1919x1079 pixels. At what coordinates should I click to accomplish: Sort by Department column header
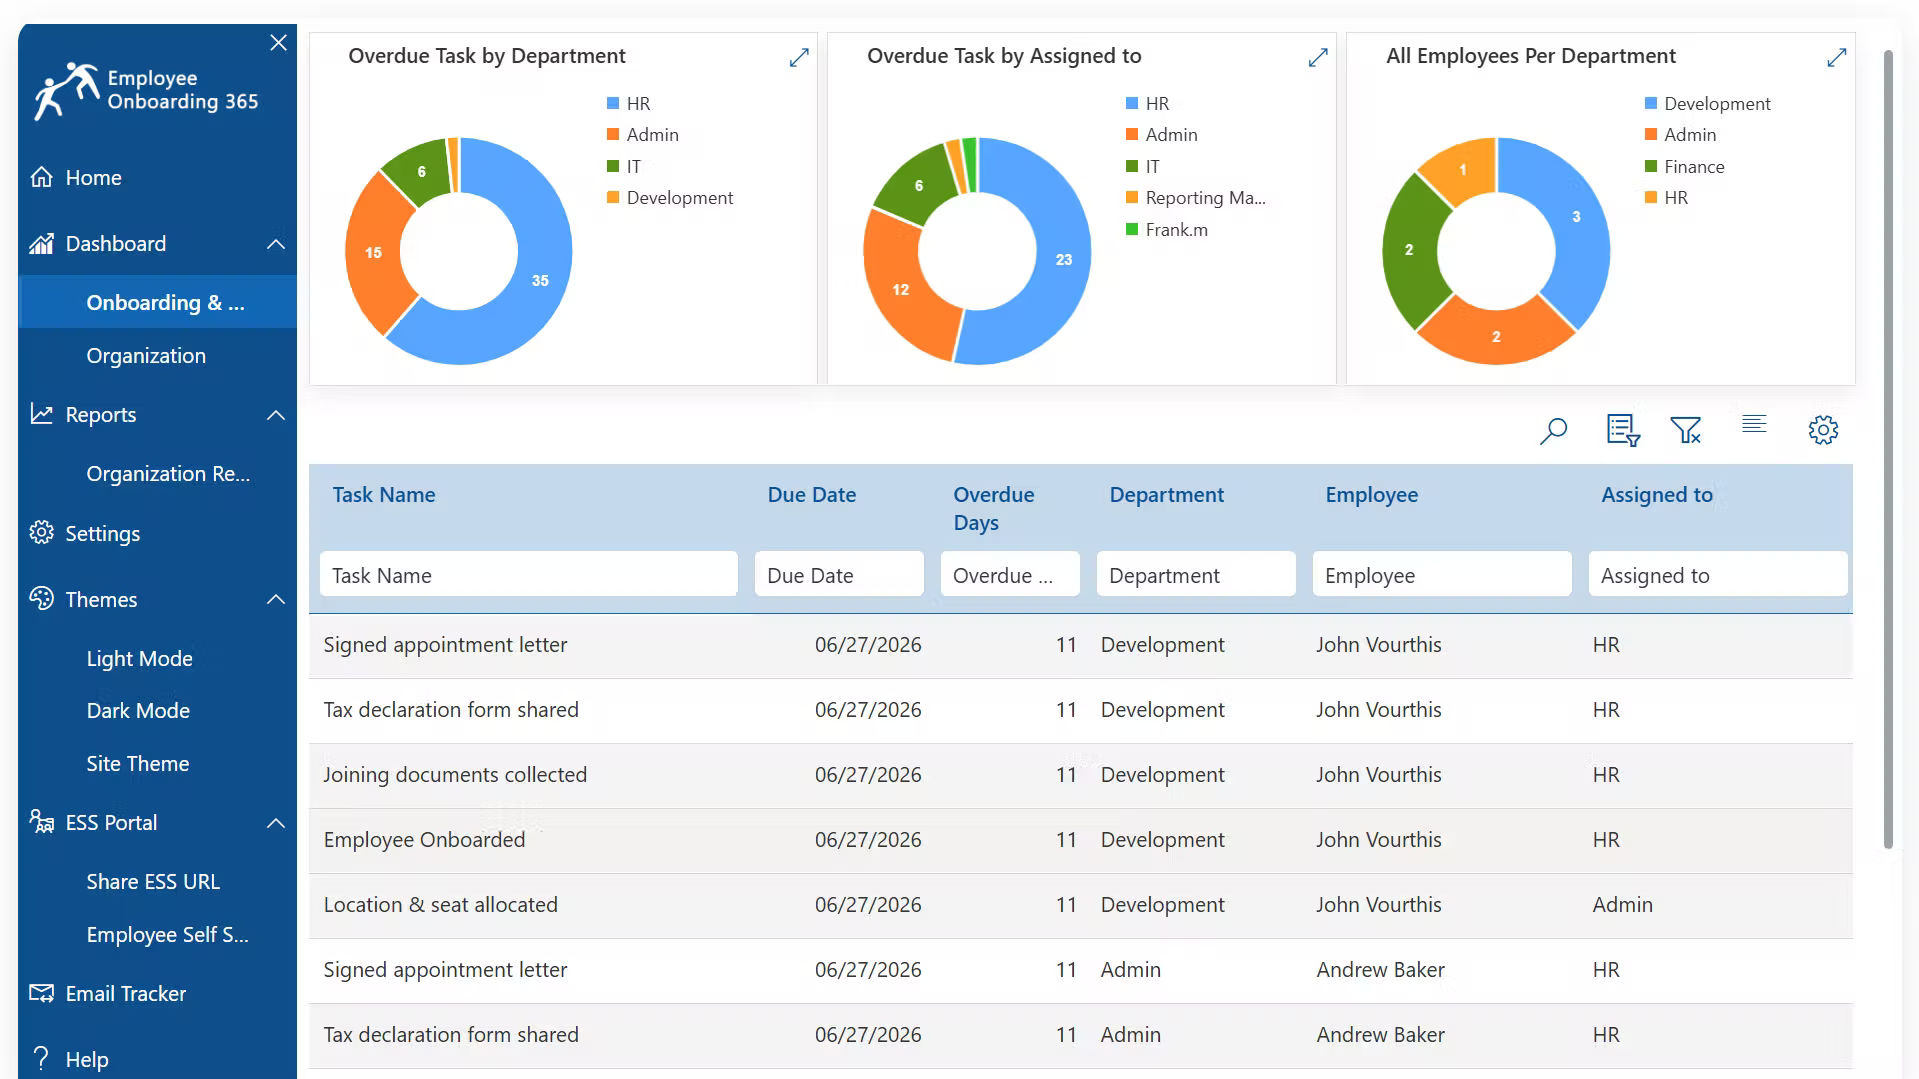(1166, 494)
